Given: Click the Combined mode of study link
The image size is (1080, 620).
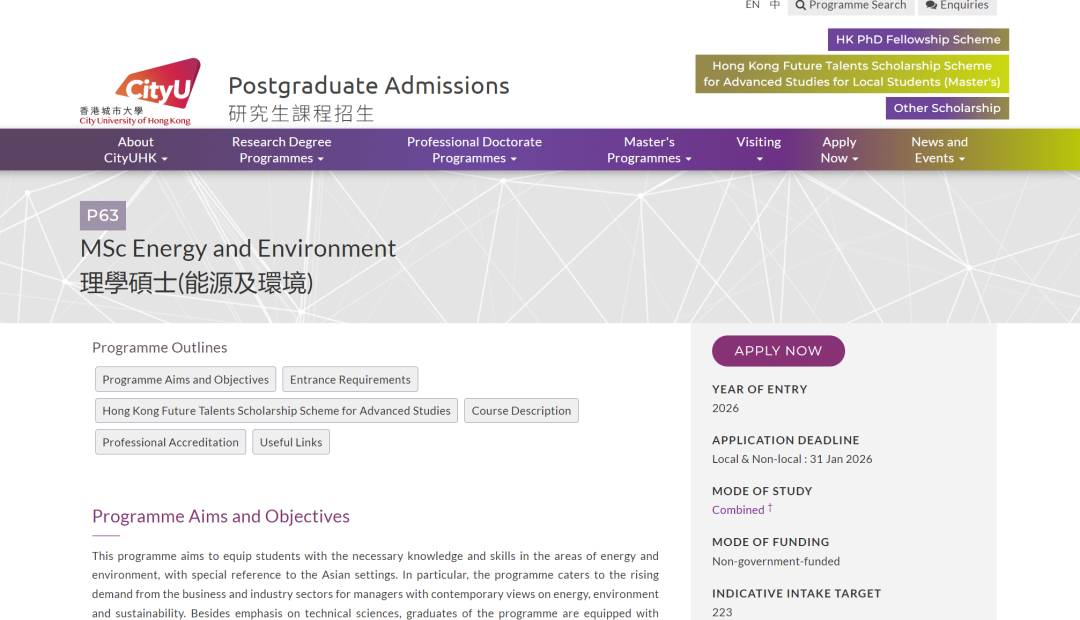Looking at the screenshot, I should click(x=738, y=510).
